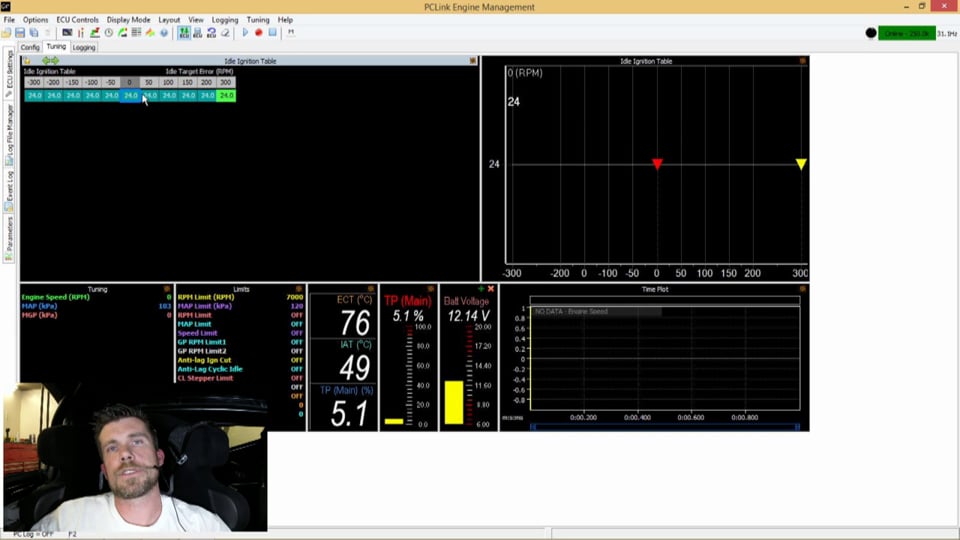Click the blue stop square icon
This screenshot has width=960, height=540.
[273, 32]
